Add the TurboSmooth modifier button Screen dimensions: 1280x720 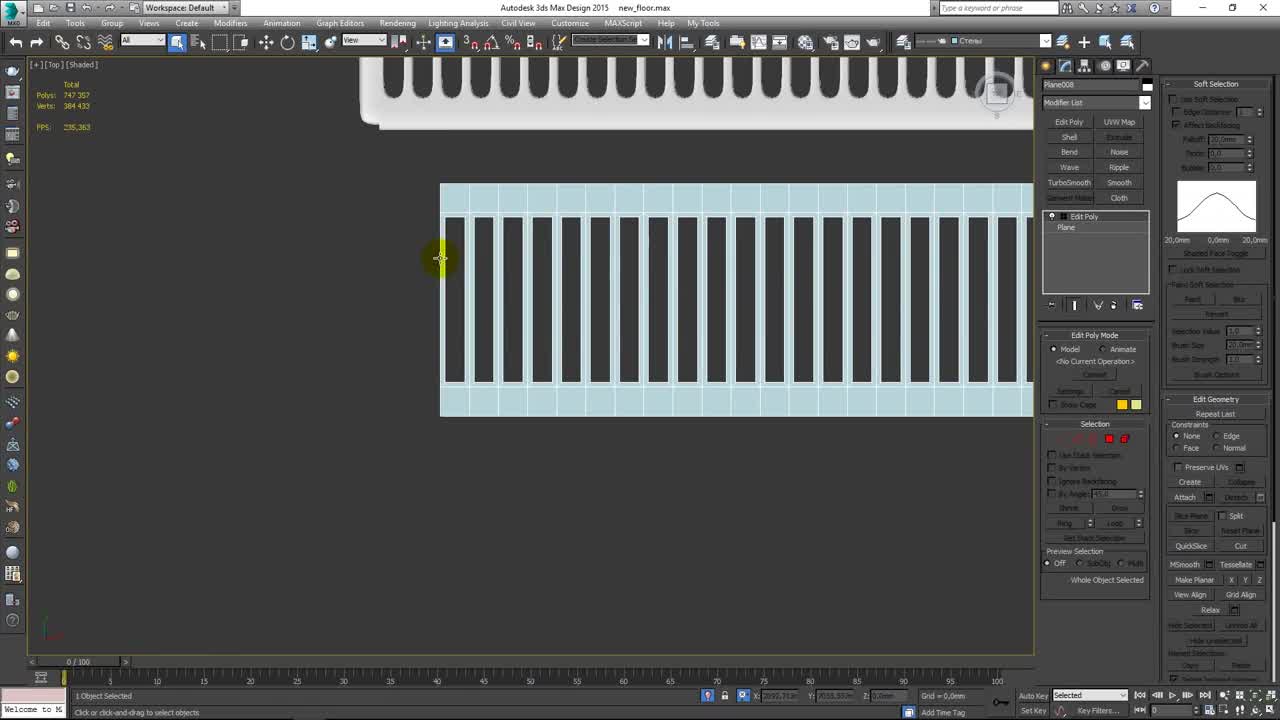1069,183
